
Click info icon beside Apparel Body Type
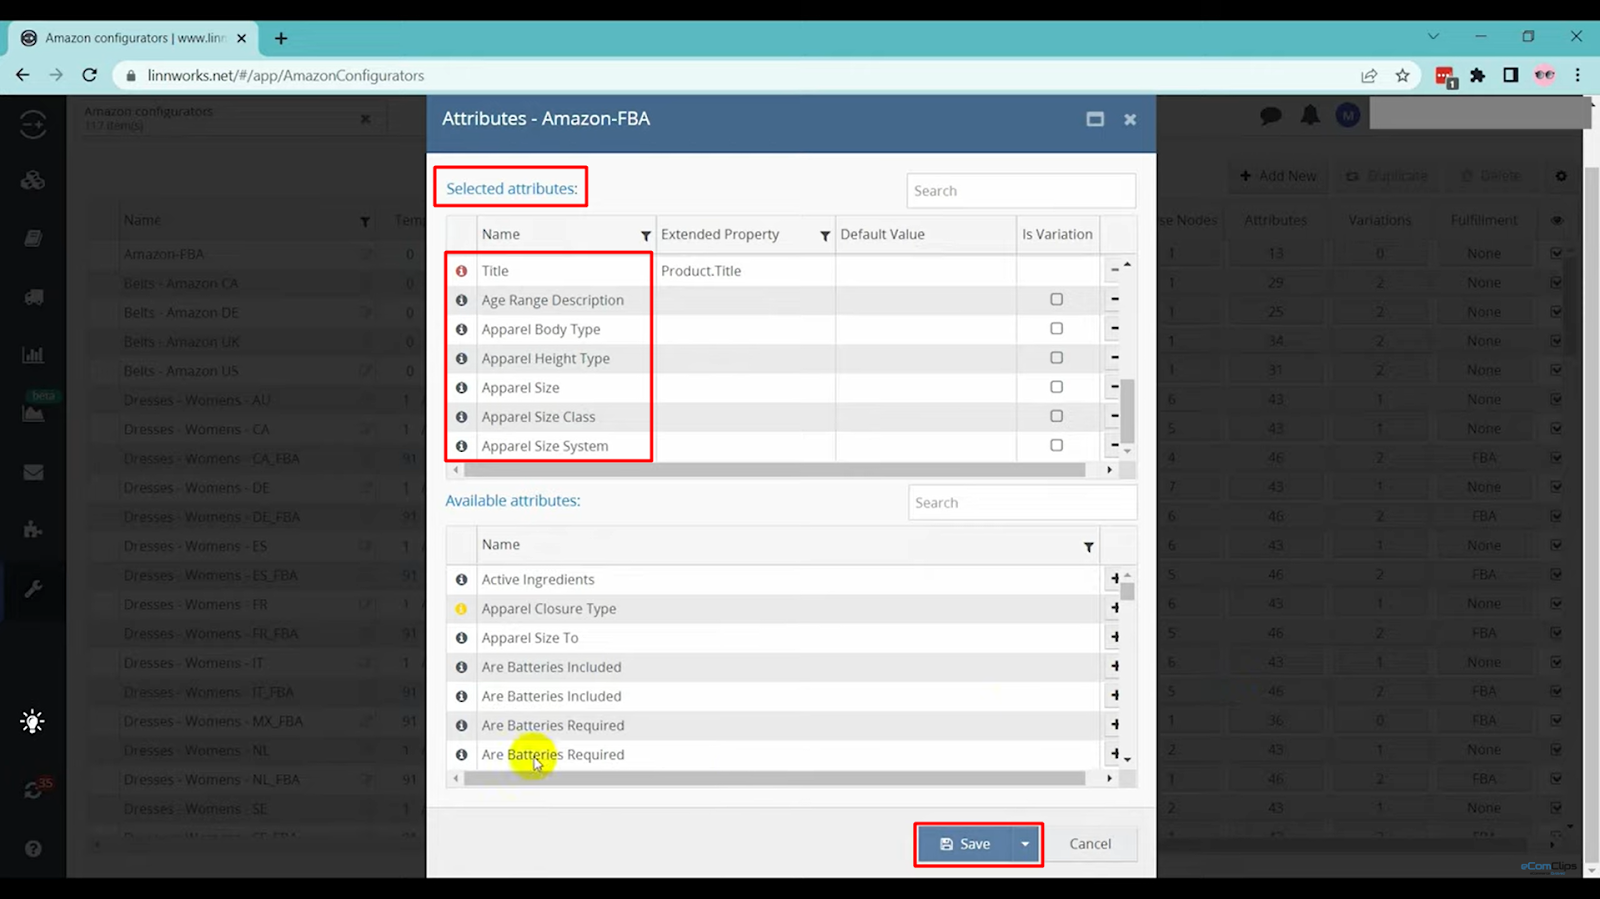coord(461,329)
